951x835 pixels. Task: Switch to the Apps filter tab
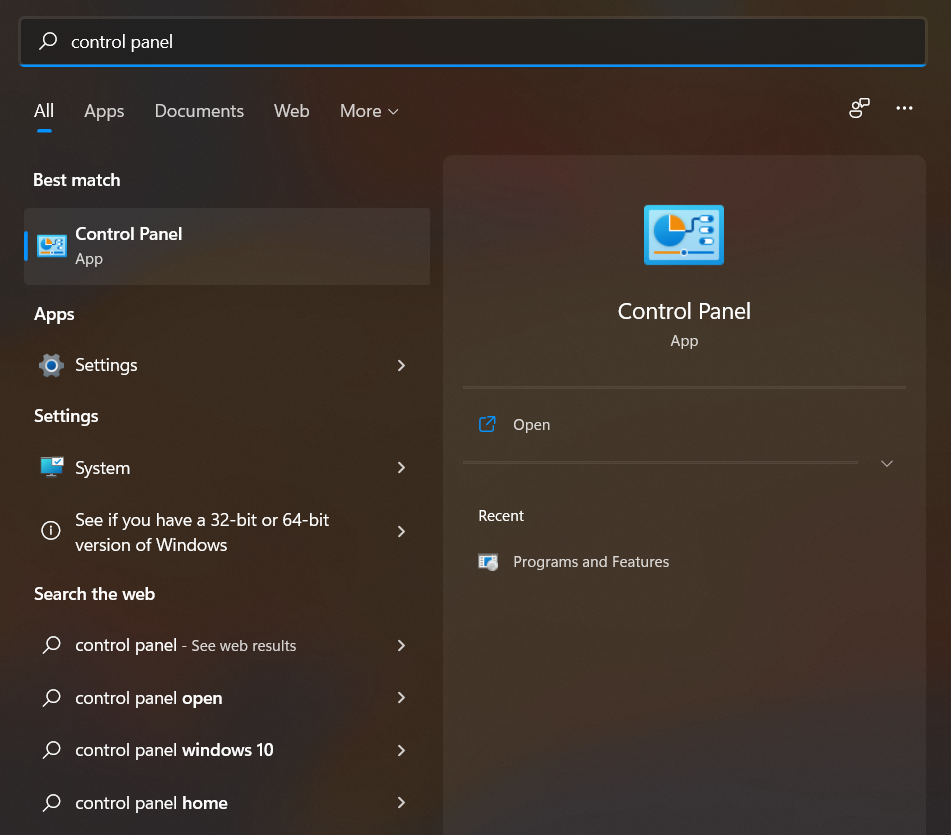point(104,111)
